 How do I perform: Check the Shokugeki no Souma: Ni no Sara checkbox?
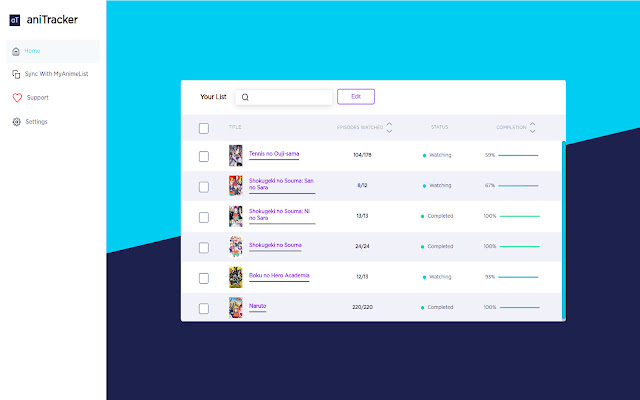[x=204, y=217]
